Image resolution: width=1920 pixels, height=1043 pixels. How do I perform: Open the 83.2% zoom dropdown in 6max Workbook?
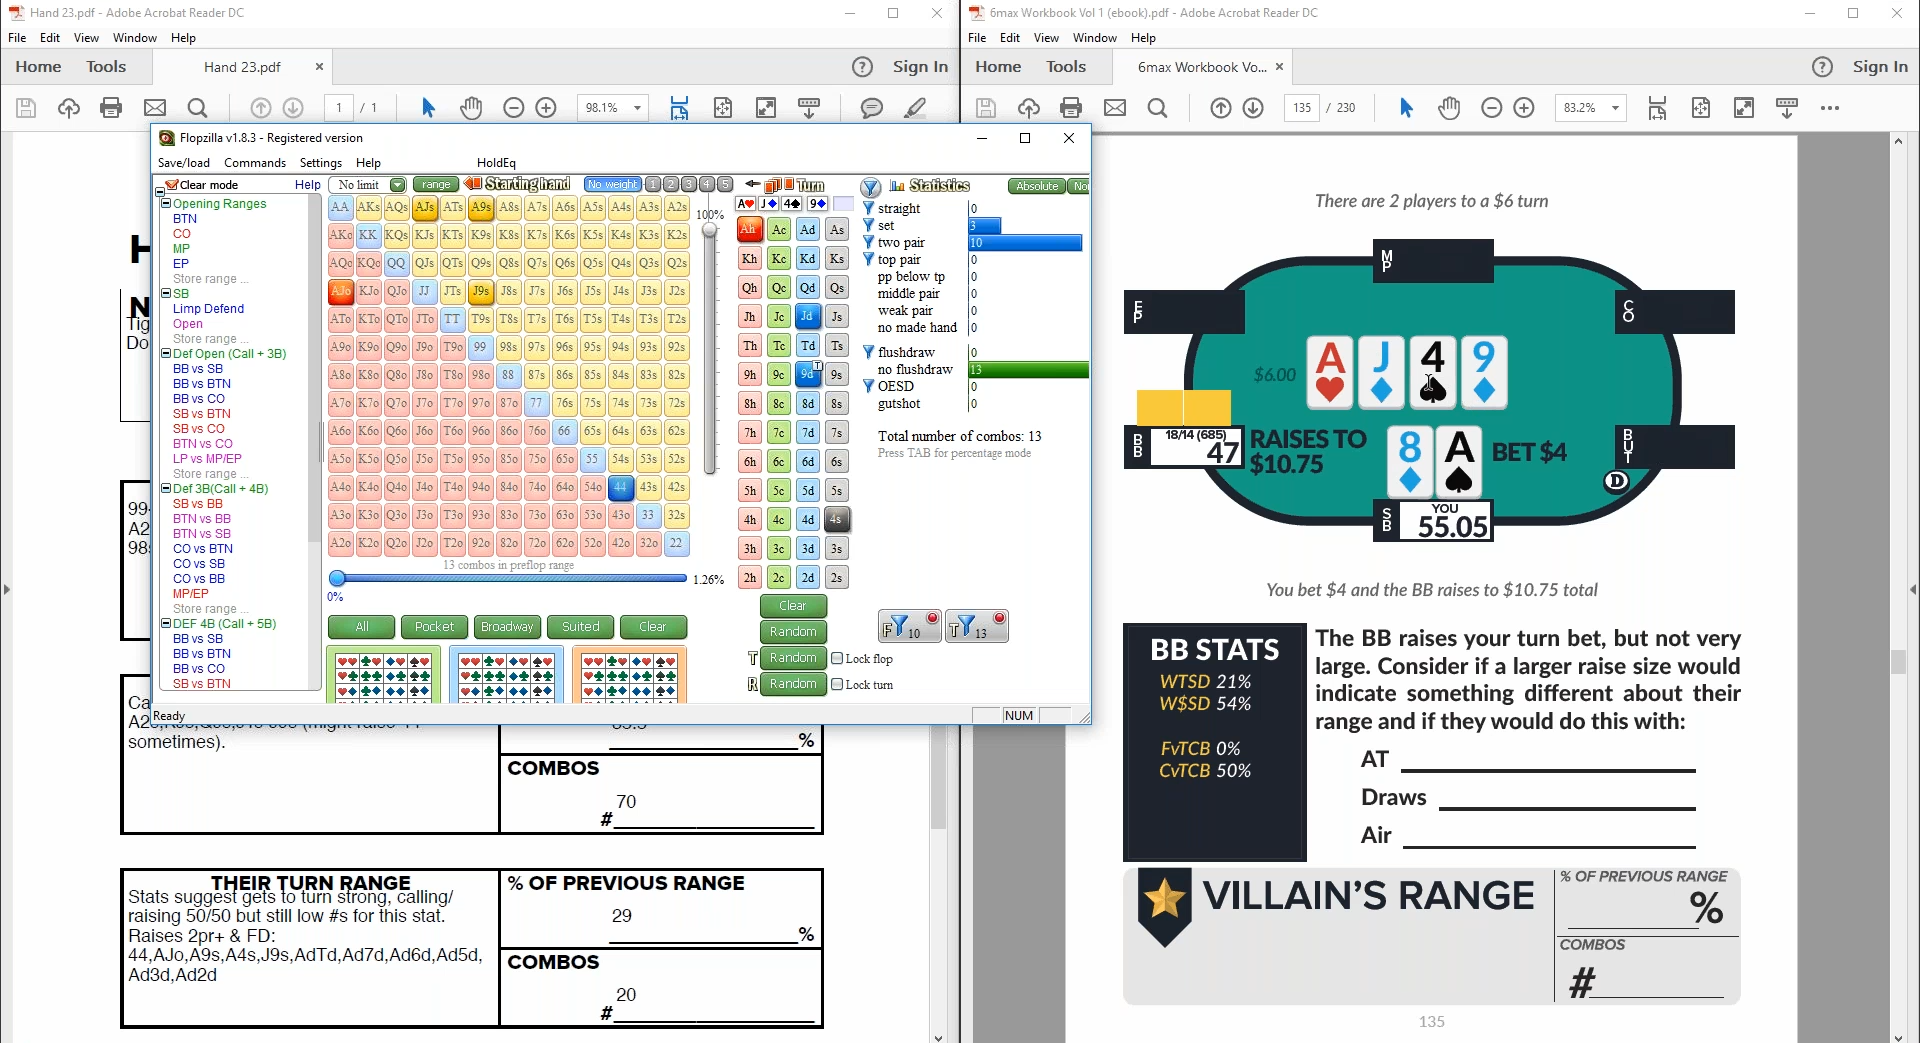[1615, 108]
